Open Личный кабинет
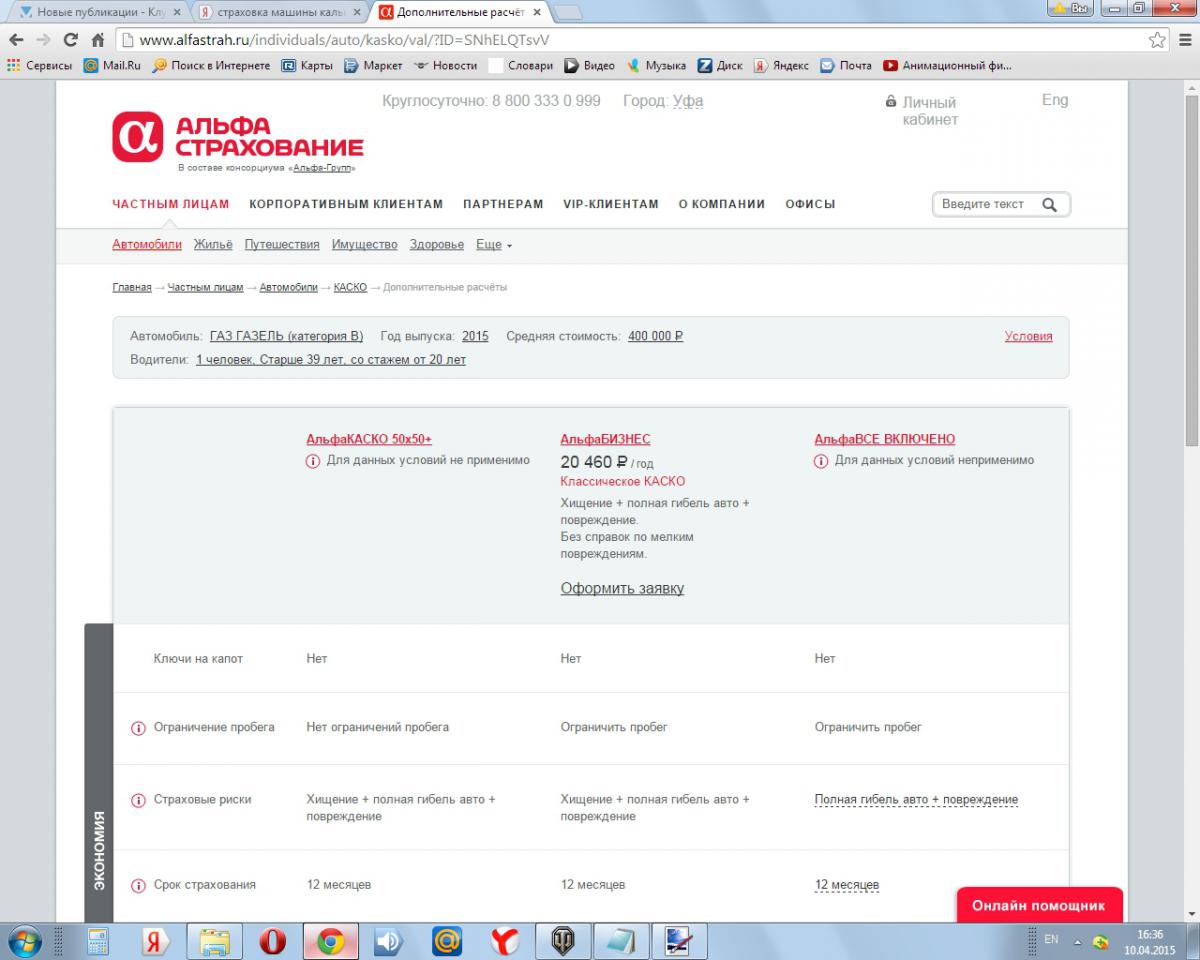Viewport: 1200px width, 960px height. click(x=922, y=111)
